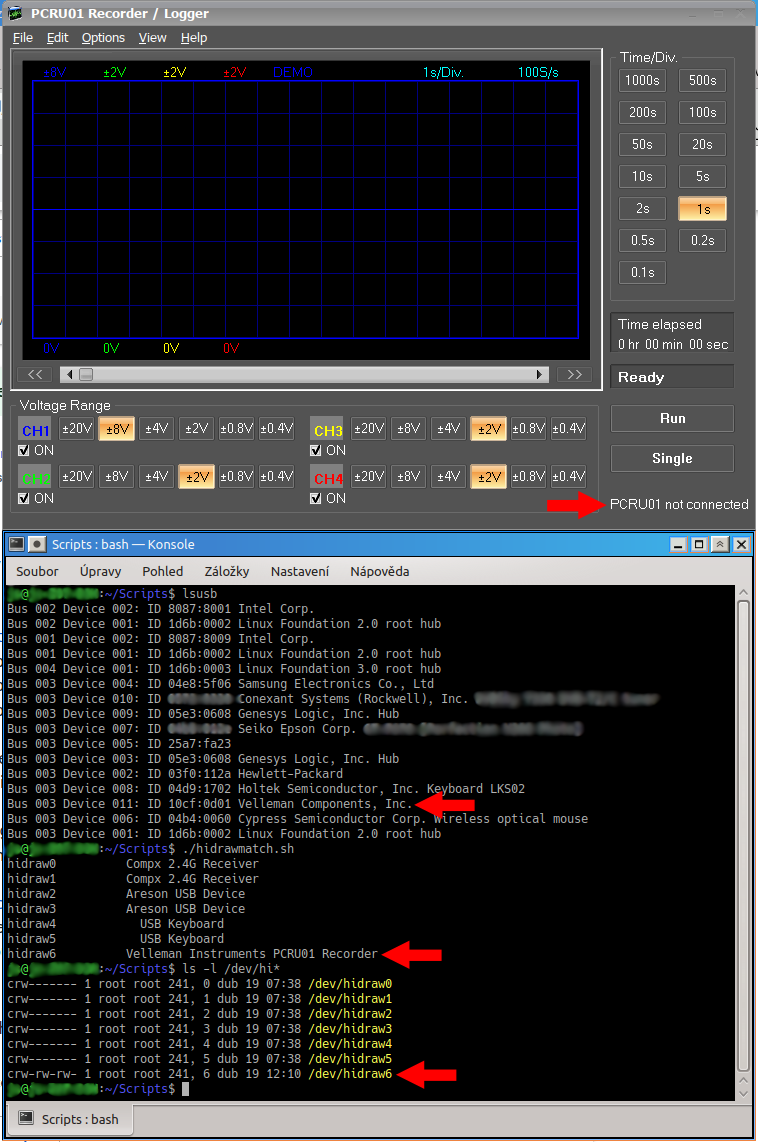This screenshot has height=1142, width=758.
Task: Set CH3 range to ±0.4V
Action: pyautogui.click(x=569, y=429)
